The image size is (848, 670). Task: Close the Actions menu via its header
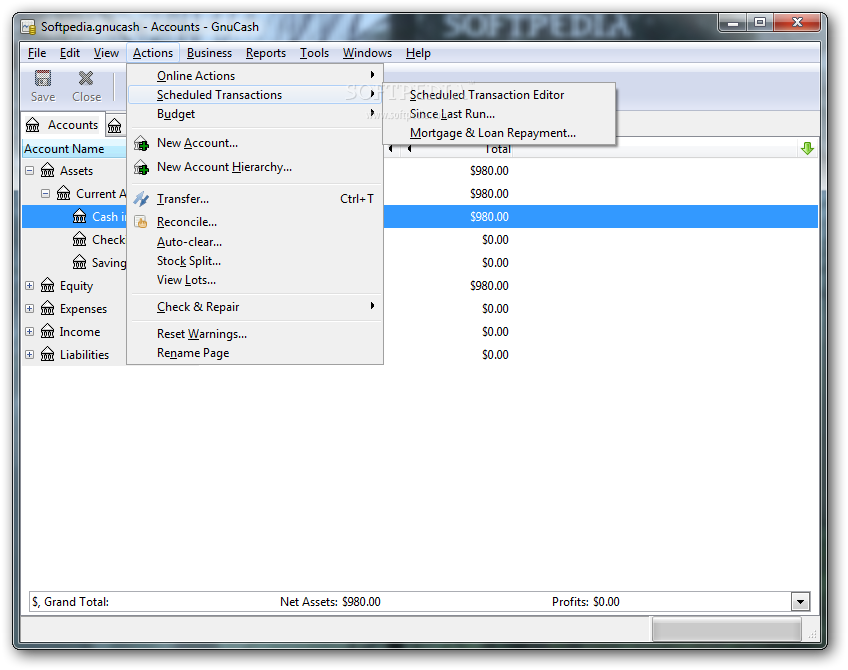point(153,53)
